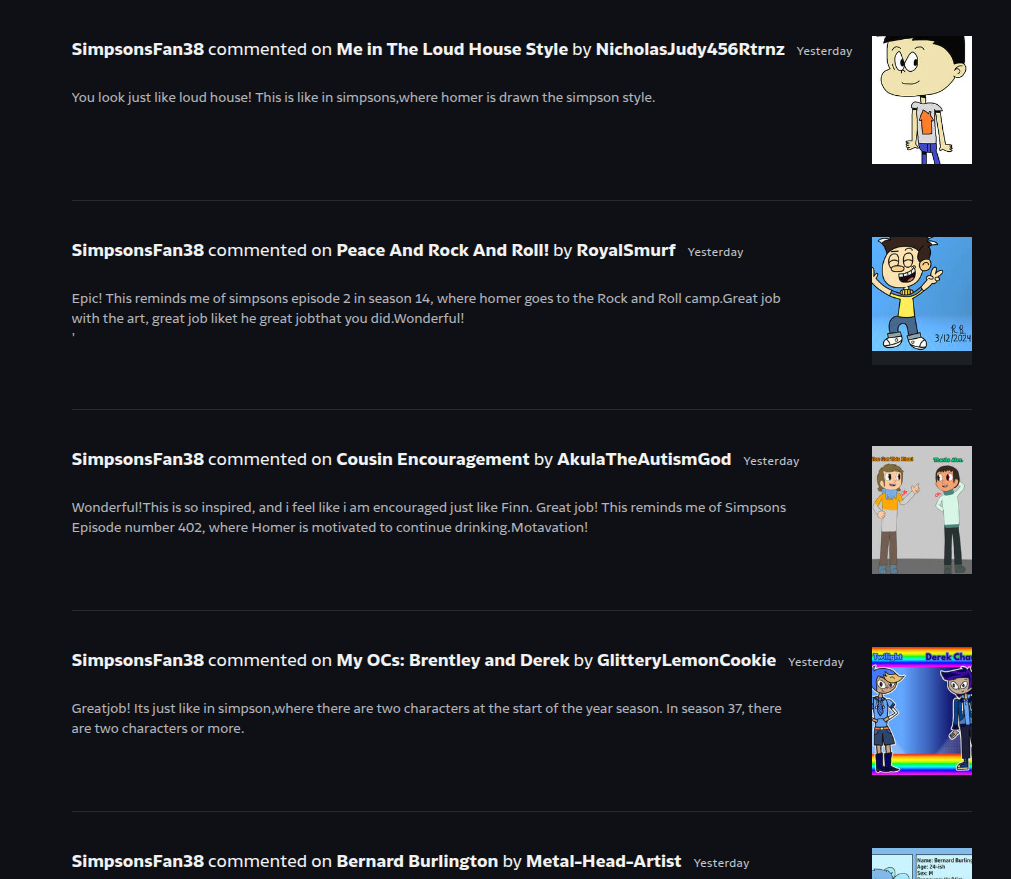Open the rainbow-bordered Brentley and Derek thumbnail

[921, 711]
